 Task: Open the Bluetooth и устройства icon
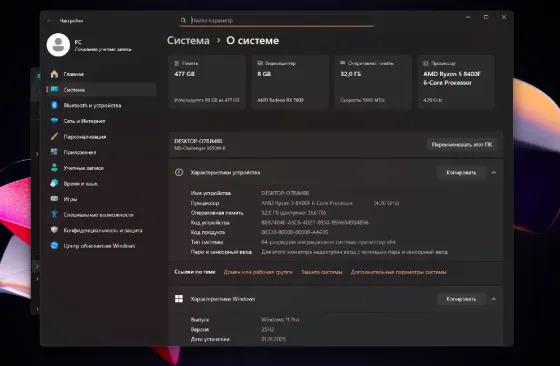(54, 105)
